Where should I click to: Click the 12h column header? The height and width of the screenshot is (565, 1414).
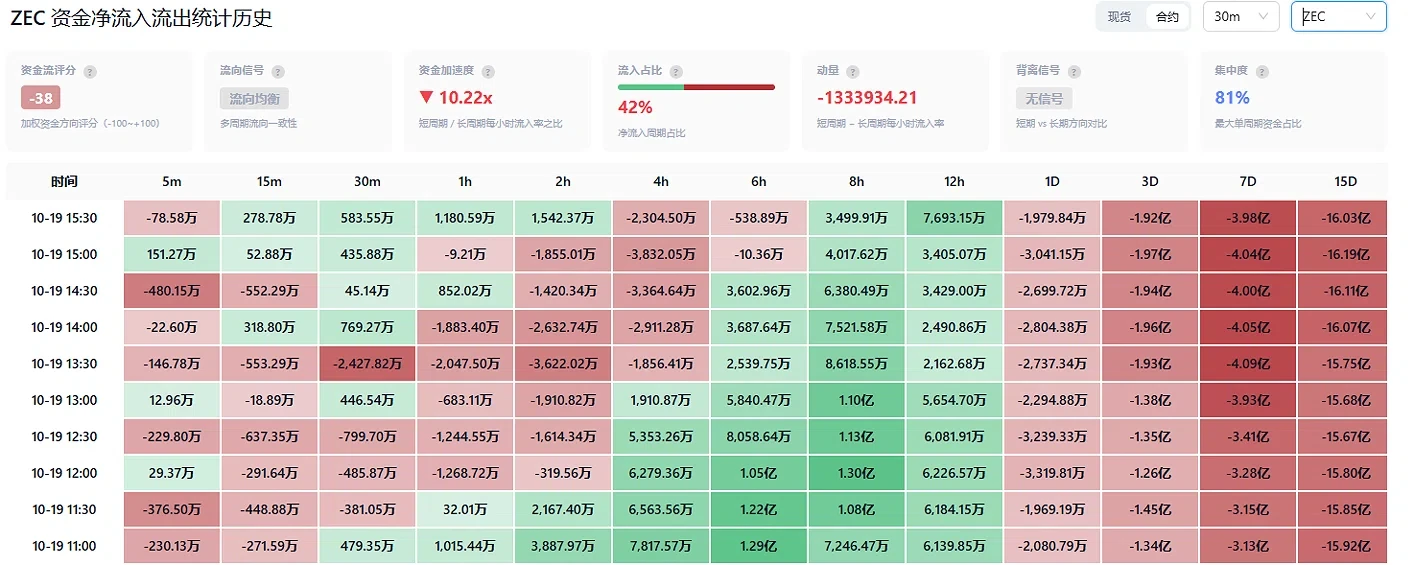click(955, 181)
